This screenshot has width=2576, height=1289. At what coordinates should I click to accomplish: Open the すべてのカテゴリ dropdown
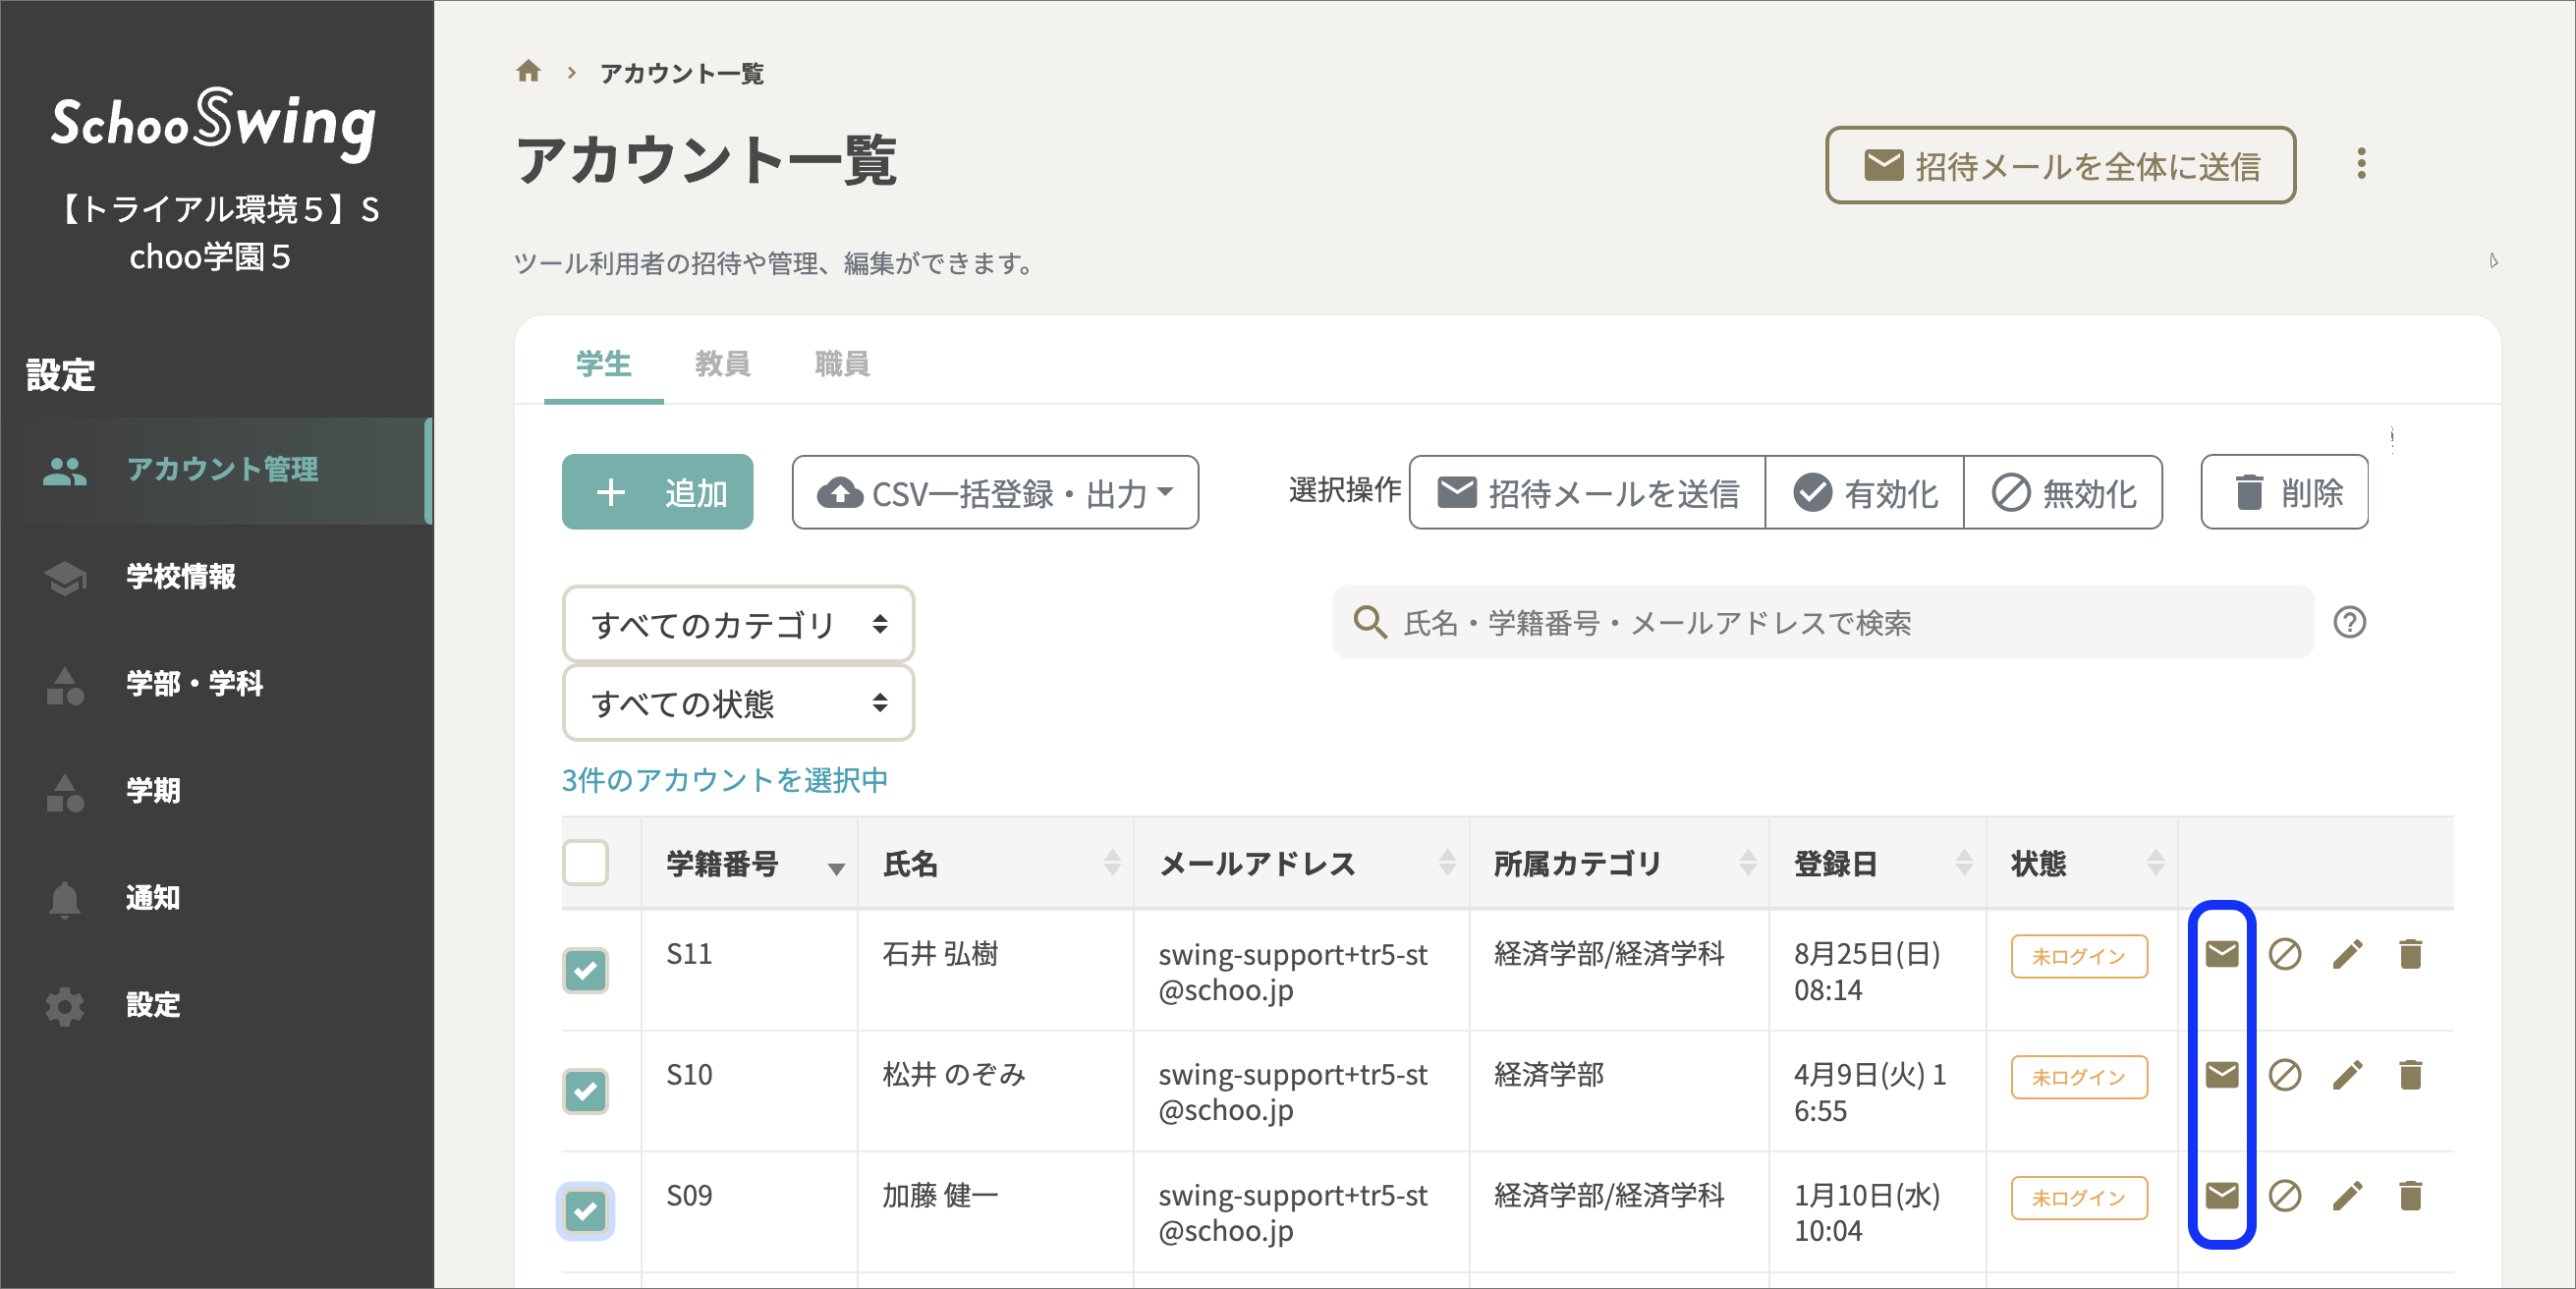tap(737, 623)
